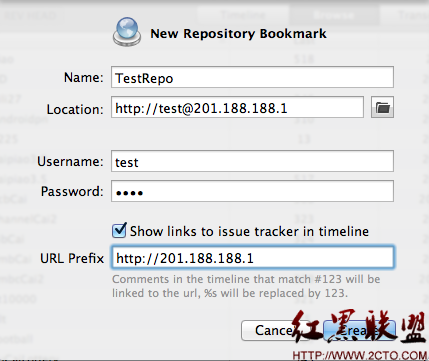This screenshot has width=429, height=361.
Task: Click the "Password:" label text
Action: pos(72,191)
